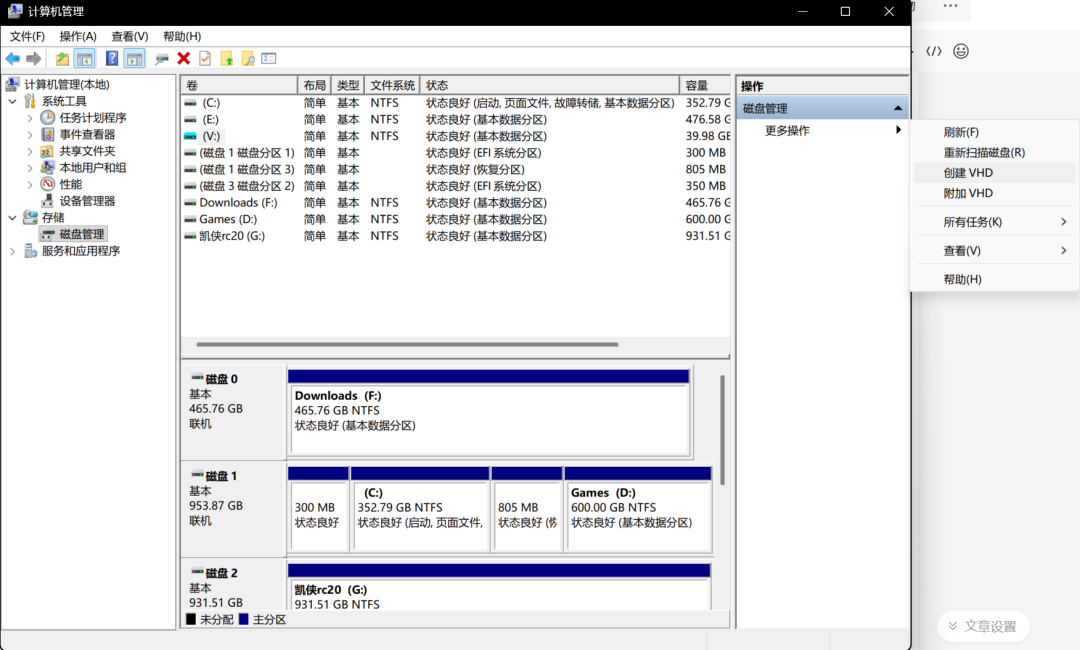Toggle the action pane show/hide button

pos(134,59)
